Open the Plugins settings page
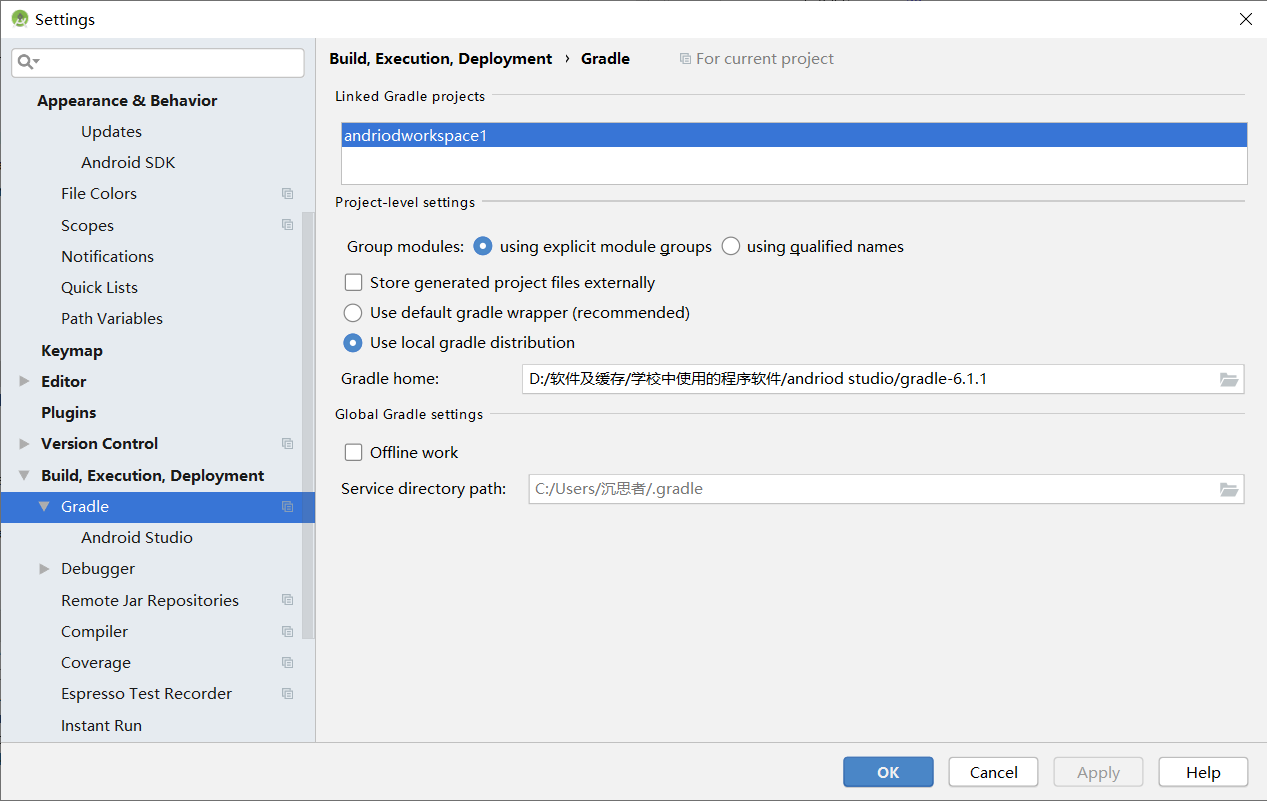This screenshot has width=1267, height=801. coord(69,413)
